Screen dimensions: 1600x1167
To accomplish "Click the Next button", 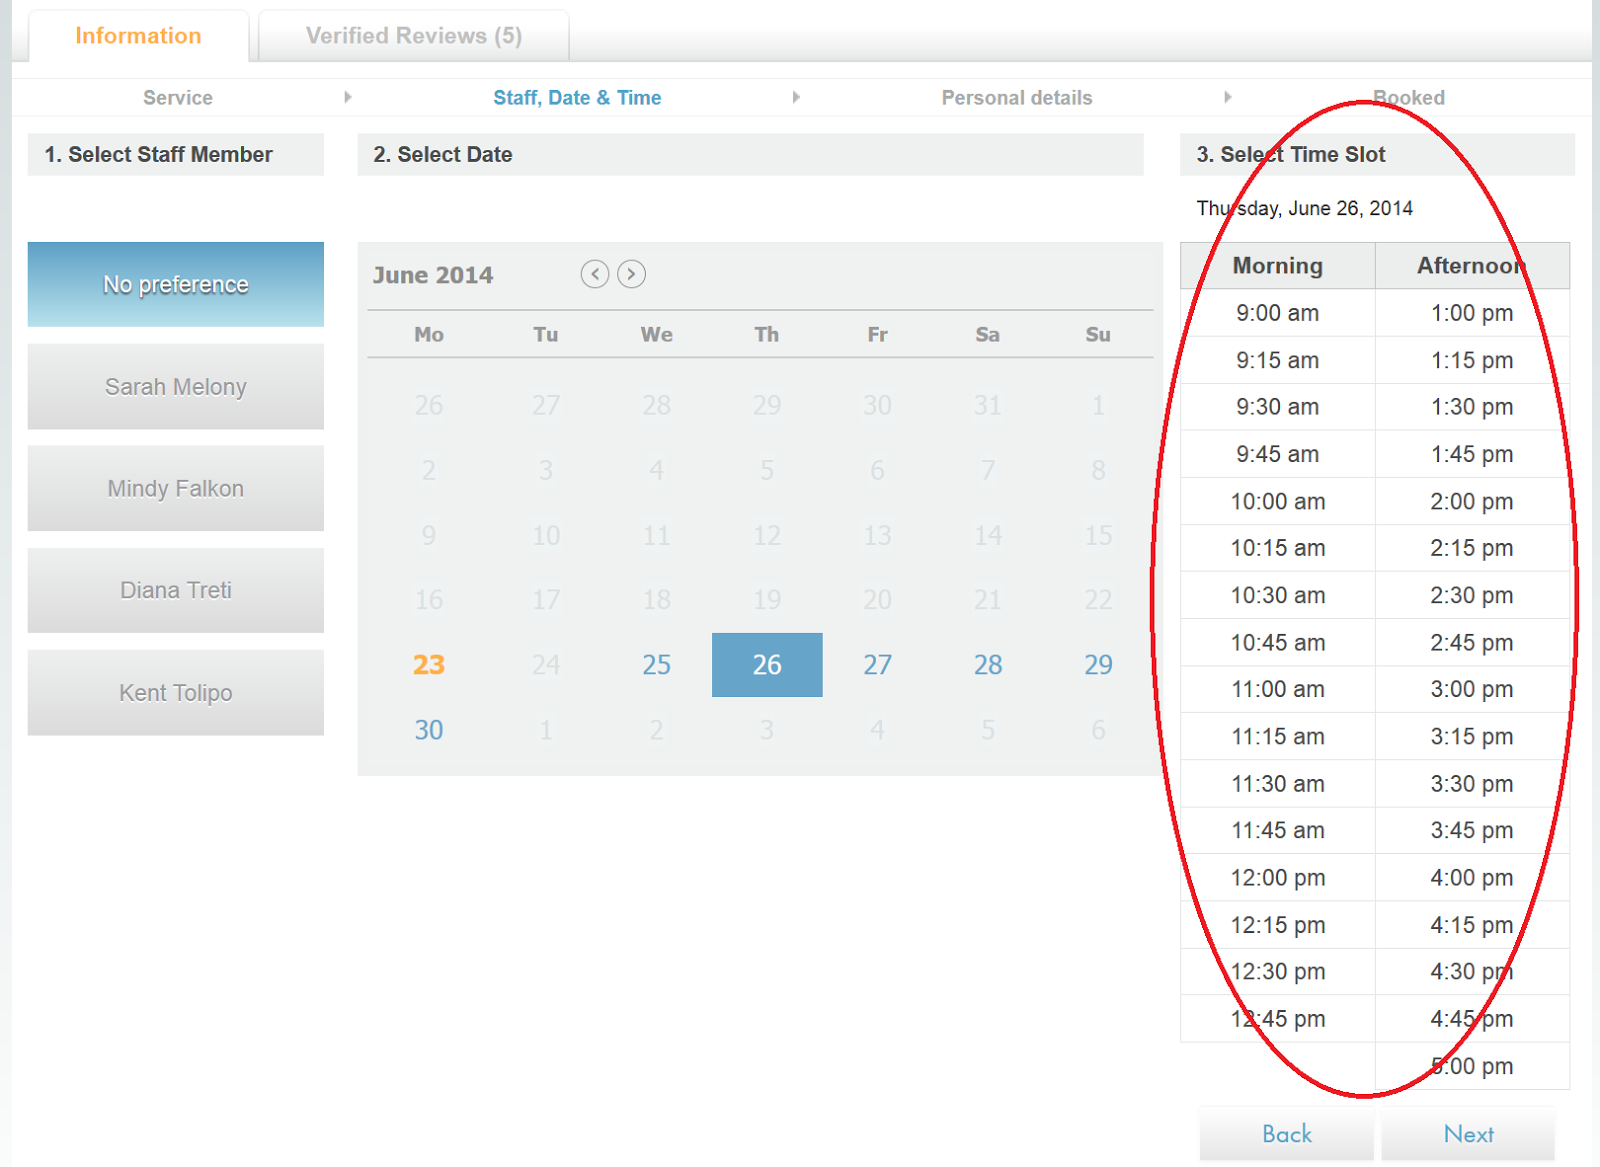I will click(x=1469, y=1133).
